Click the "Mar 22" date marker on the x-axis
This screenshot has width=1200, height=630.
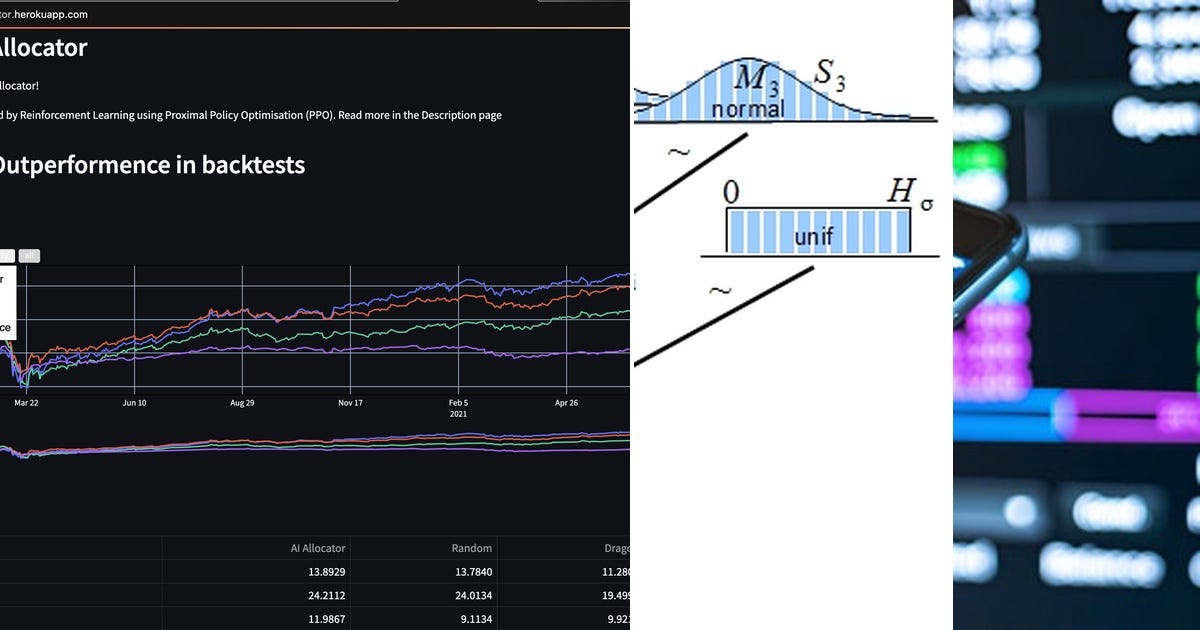coord(25,403)
